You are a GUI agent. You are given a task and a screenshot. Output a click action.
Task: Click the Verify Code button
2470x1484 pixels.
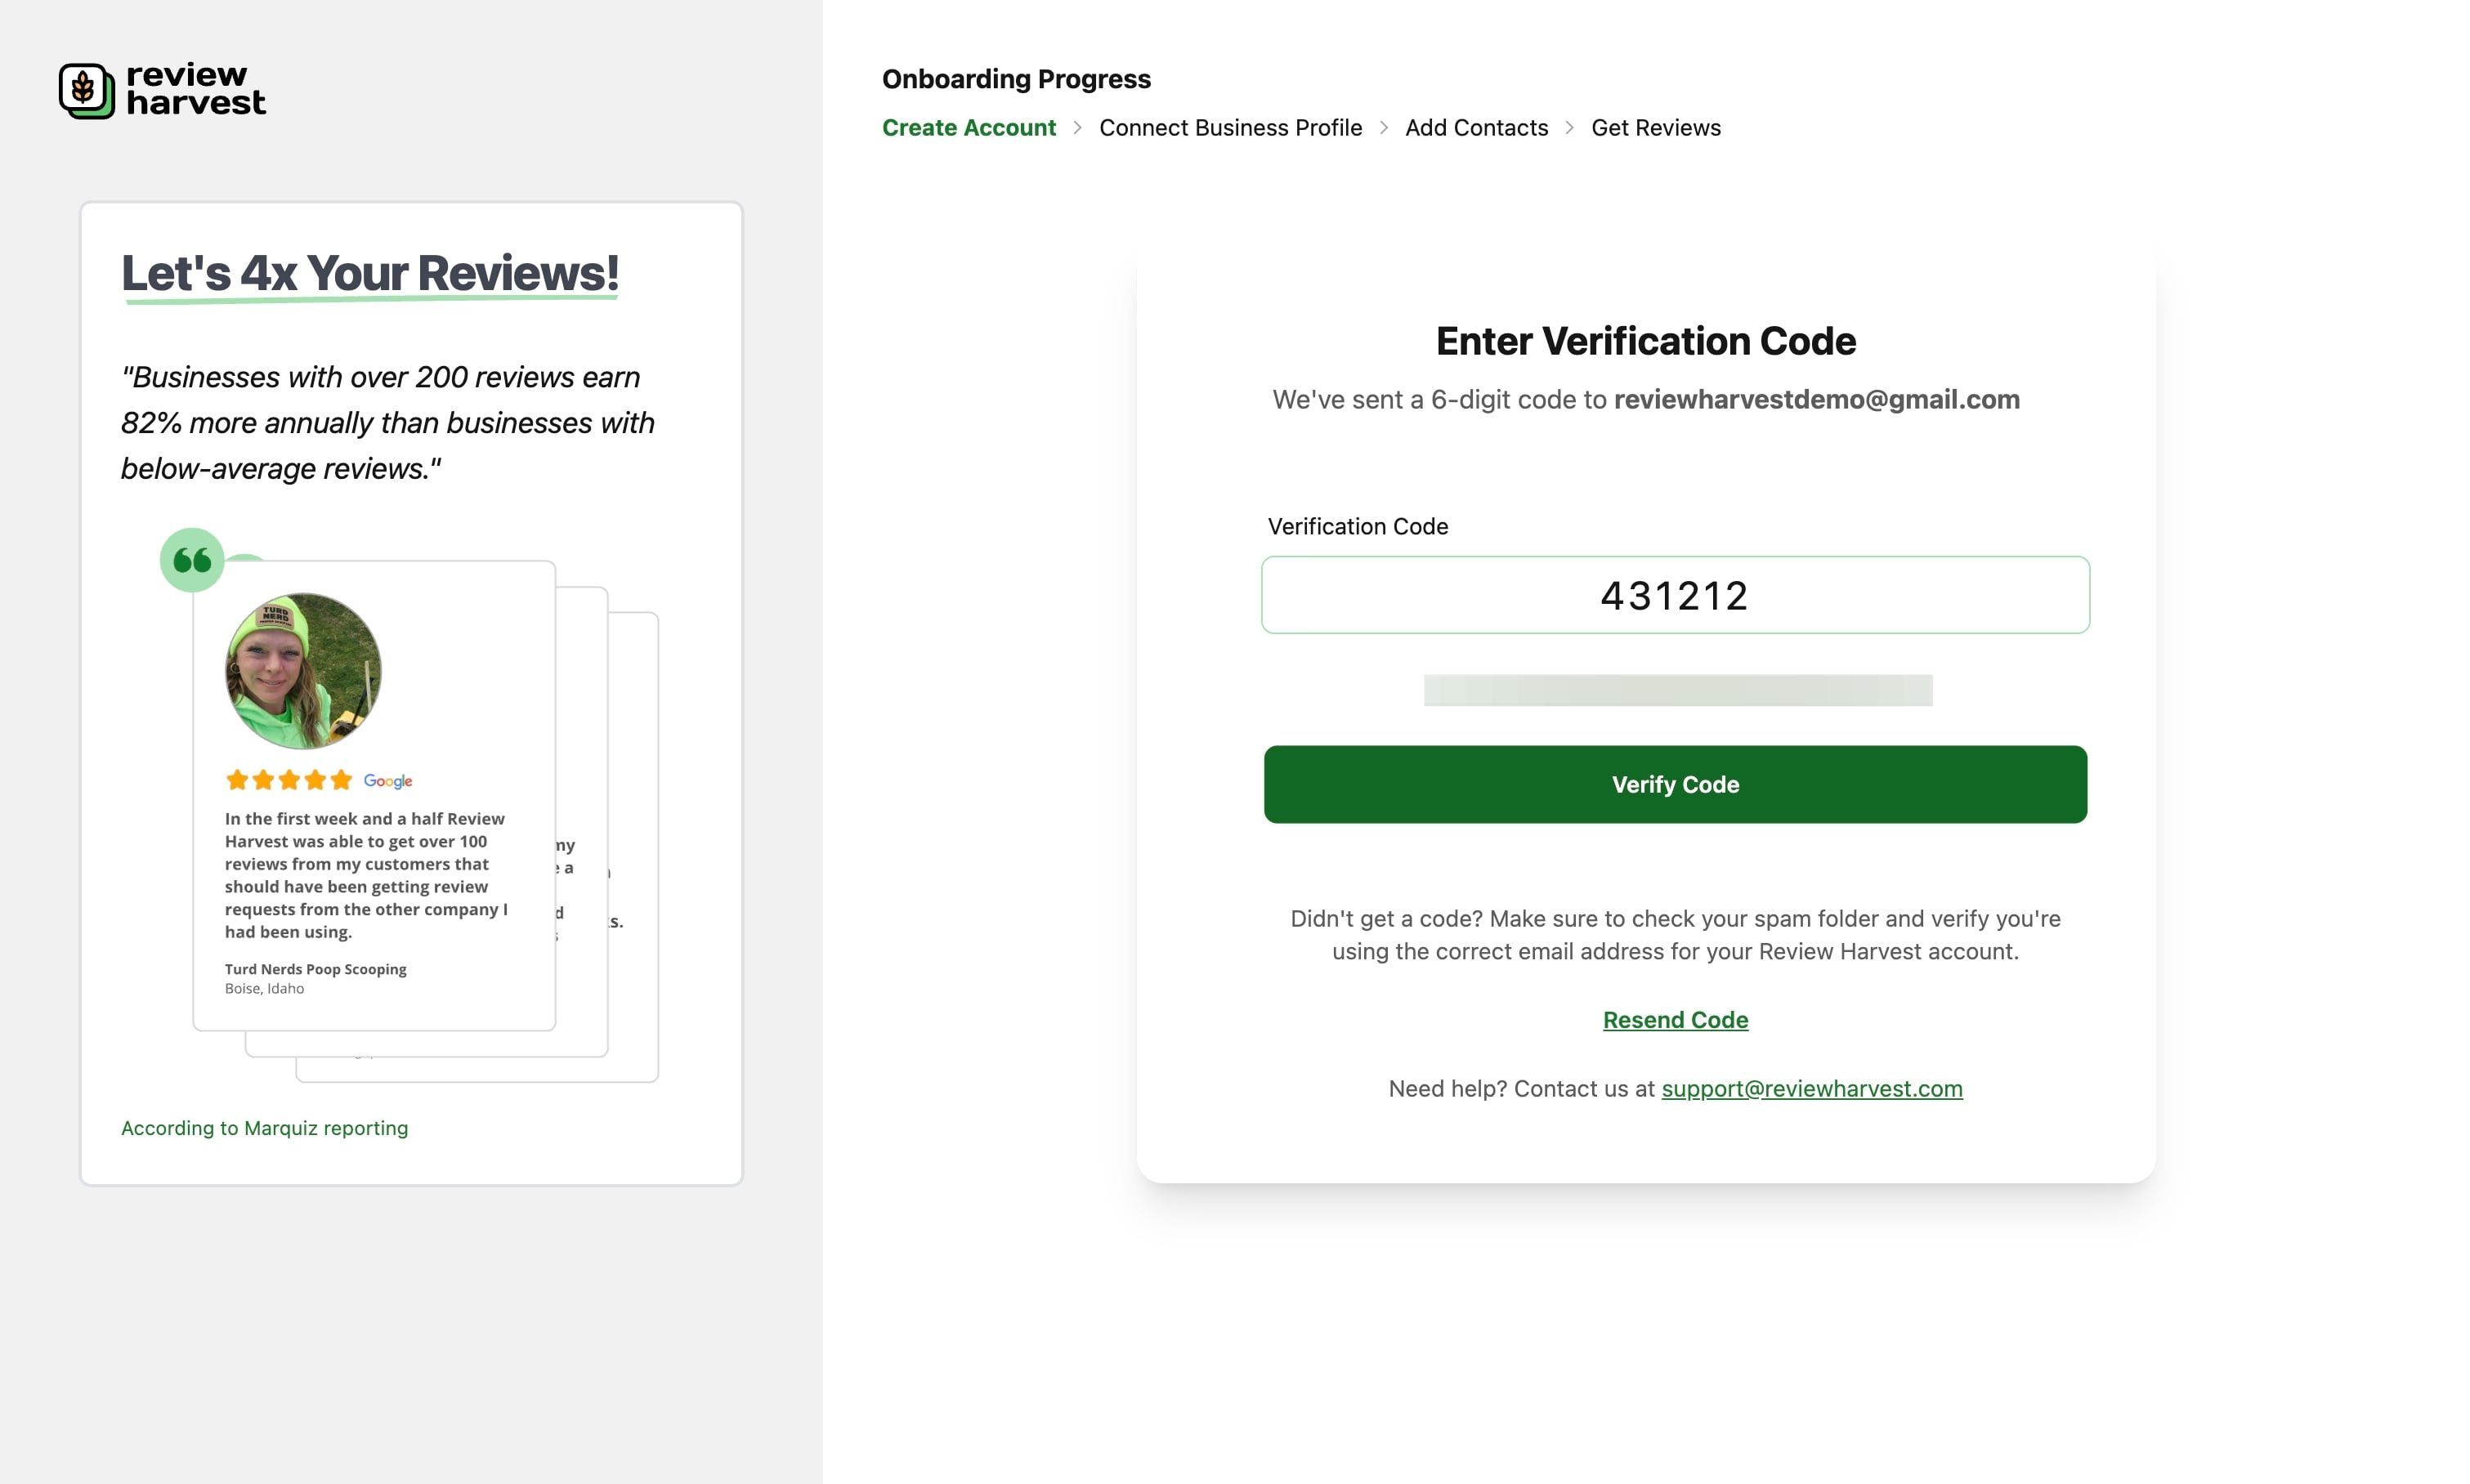pyautogui.click(x=1675, y=785)
